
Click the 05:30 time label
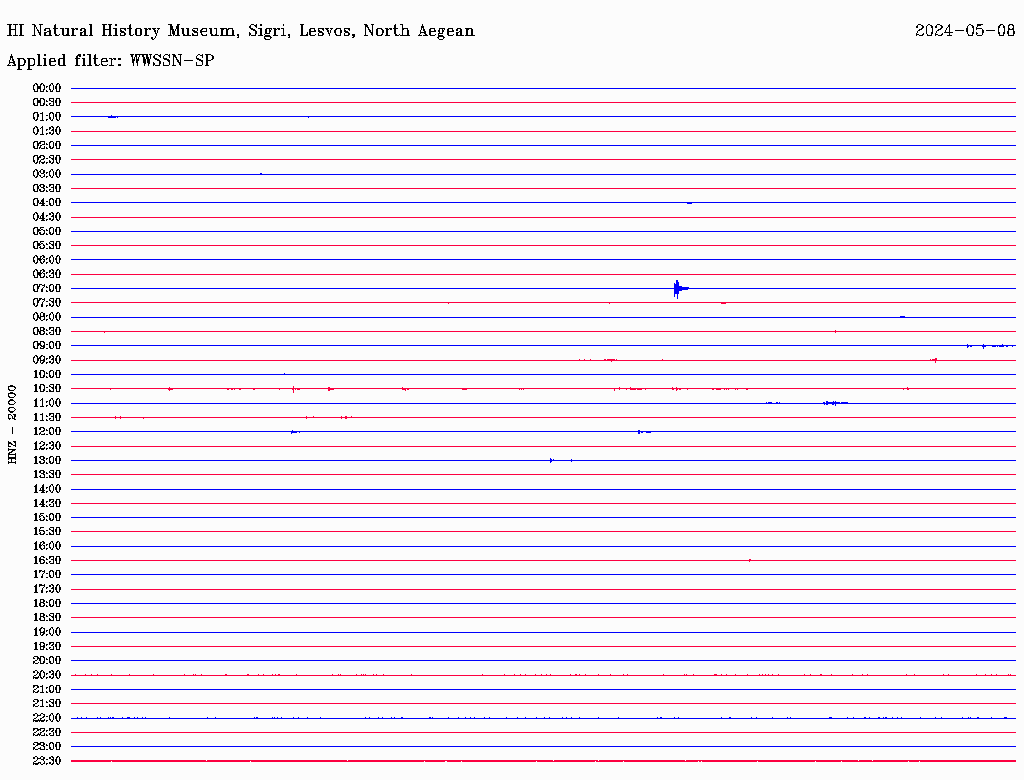[x=47, y=246]
